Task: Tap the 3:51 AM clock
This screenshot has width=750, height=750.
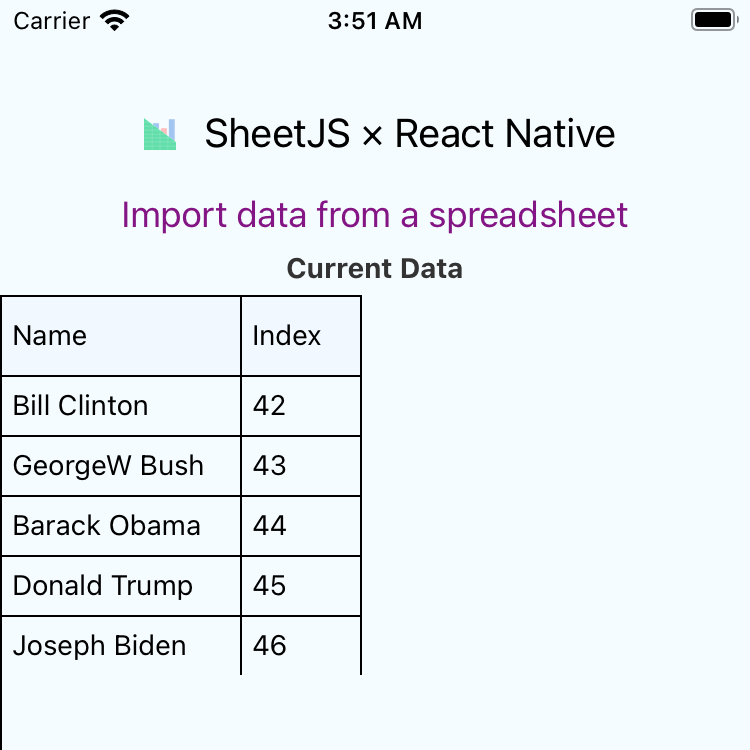Action: (x=375, y=20)
